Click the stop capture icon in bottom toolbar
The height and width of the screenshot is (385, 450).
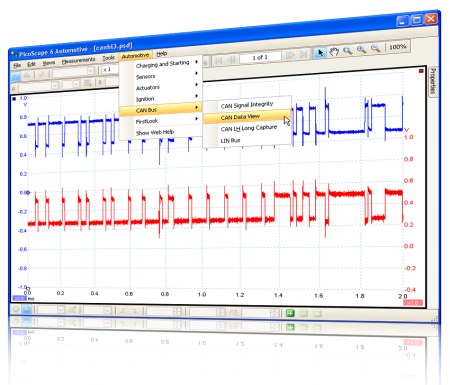pos(27,310)
